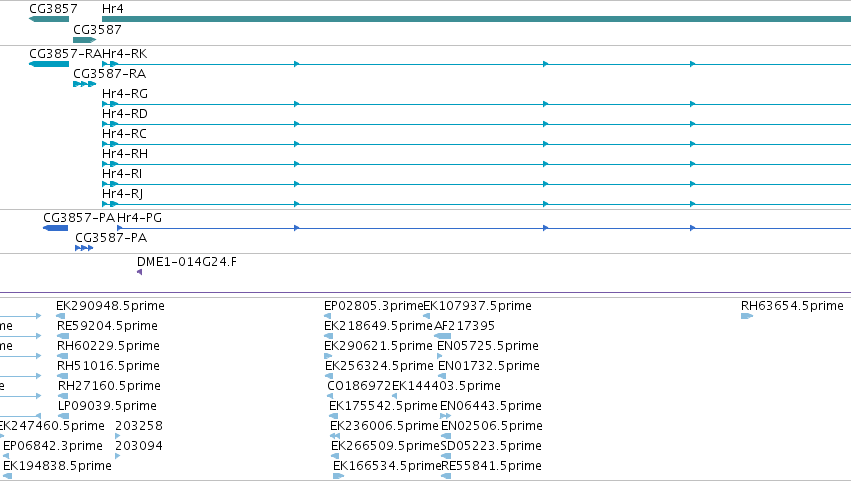The width and height of the screenshot is (851, 481).
Task: Select the EK144403.5prime EST label
Action: tap(447, 387)
